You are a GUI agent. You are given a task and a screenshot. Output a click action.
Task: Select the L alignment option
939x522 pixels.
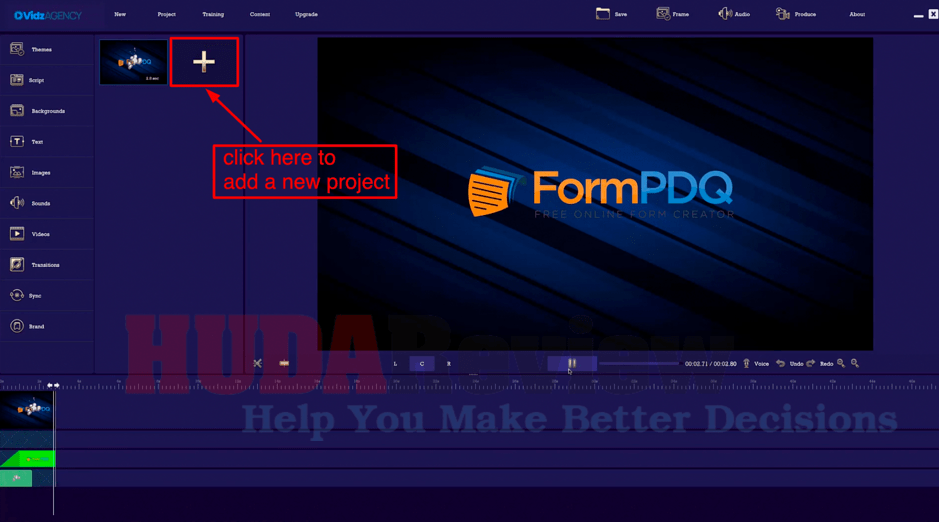(395, 363)
